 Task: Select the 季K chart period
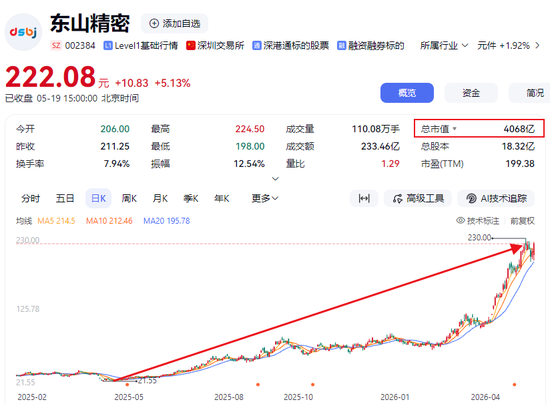click(191, 198)
